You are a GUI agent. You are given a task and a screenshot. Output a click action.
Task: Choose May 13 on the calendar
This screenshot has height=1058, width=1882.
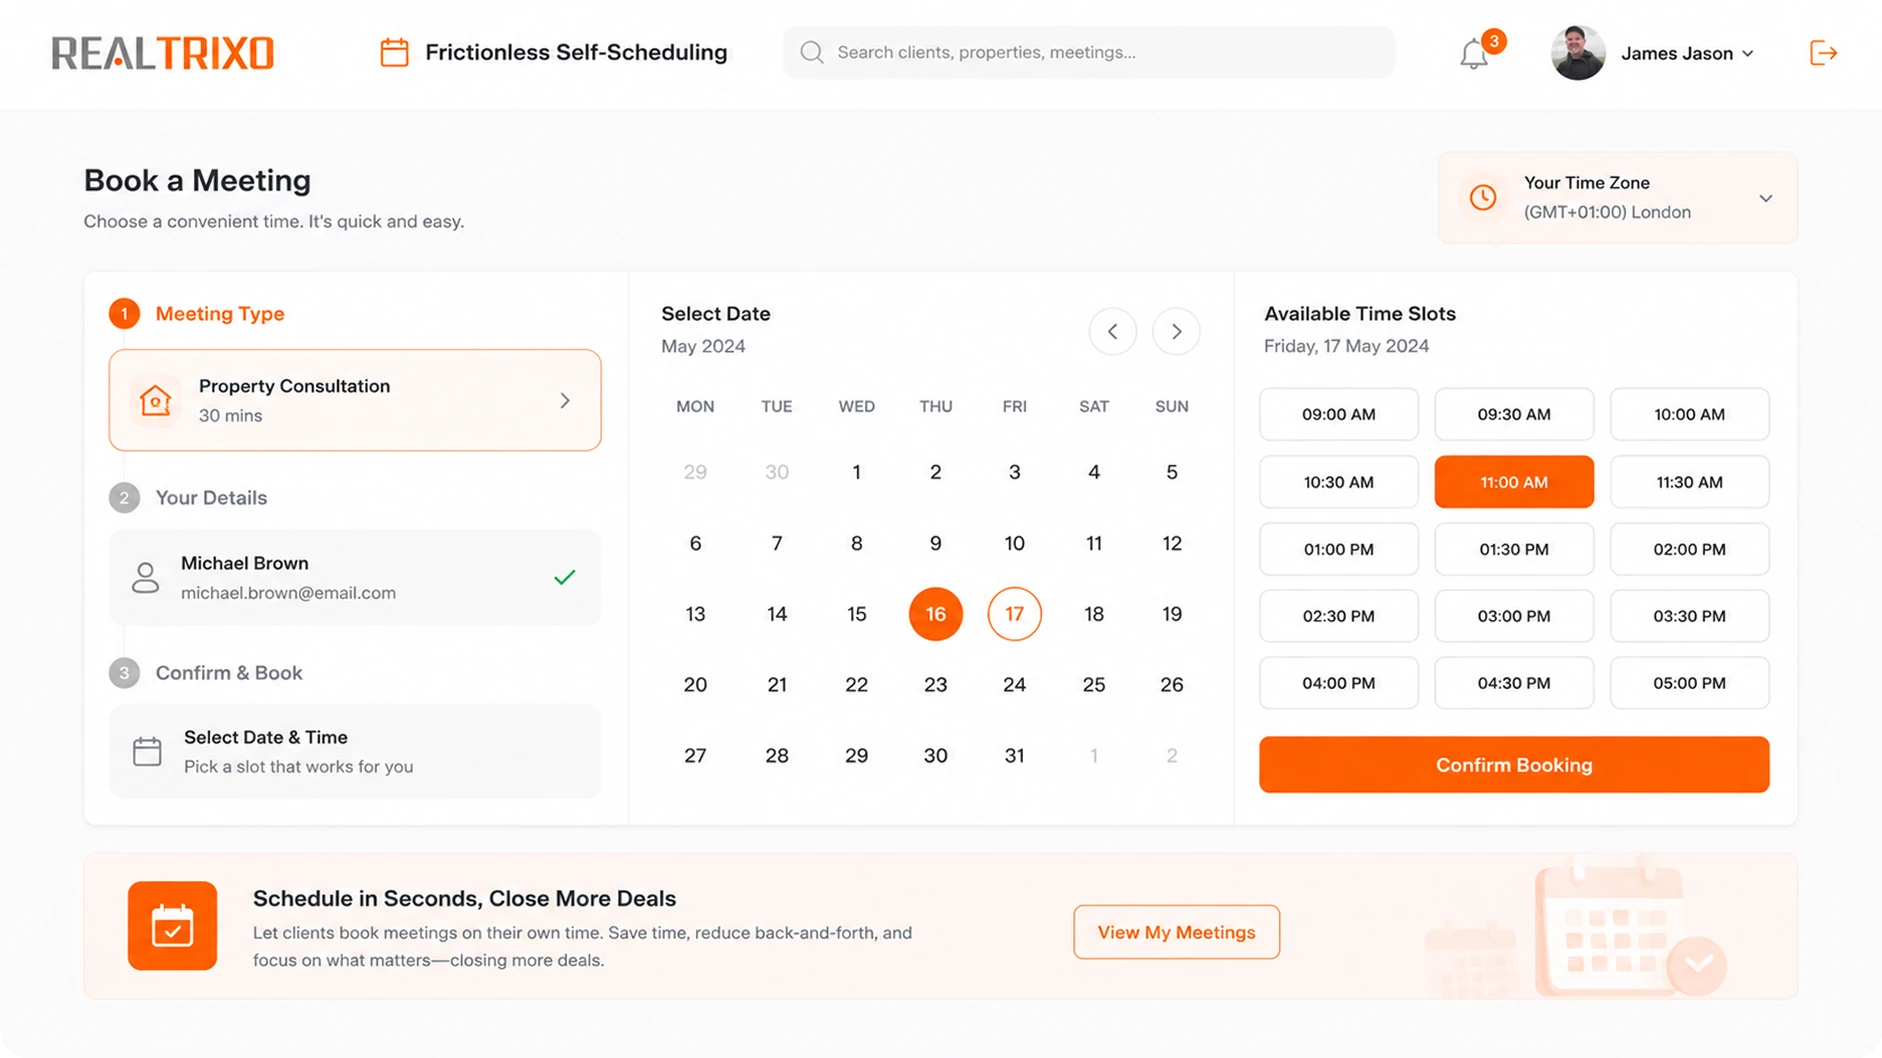[x=695, y=614]
